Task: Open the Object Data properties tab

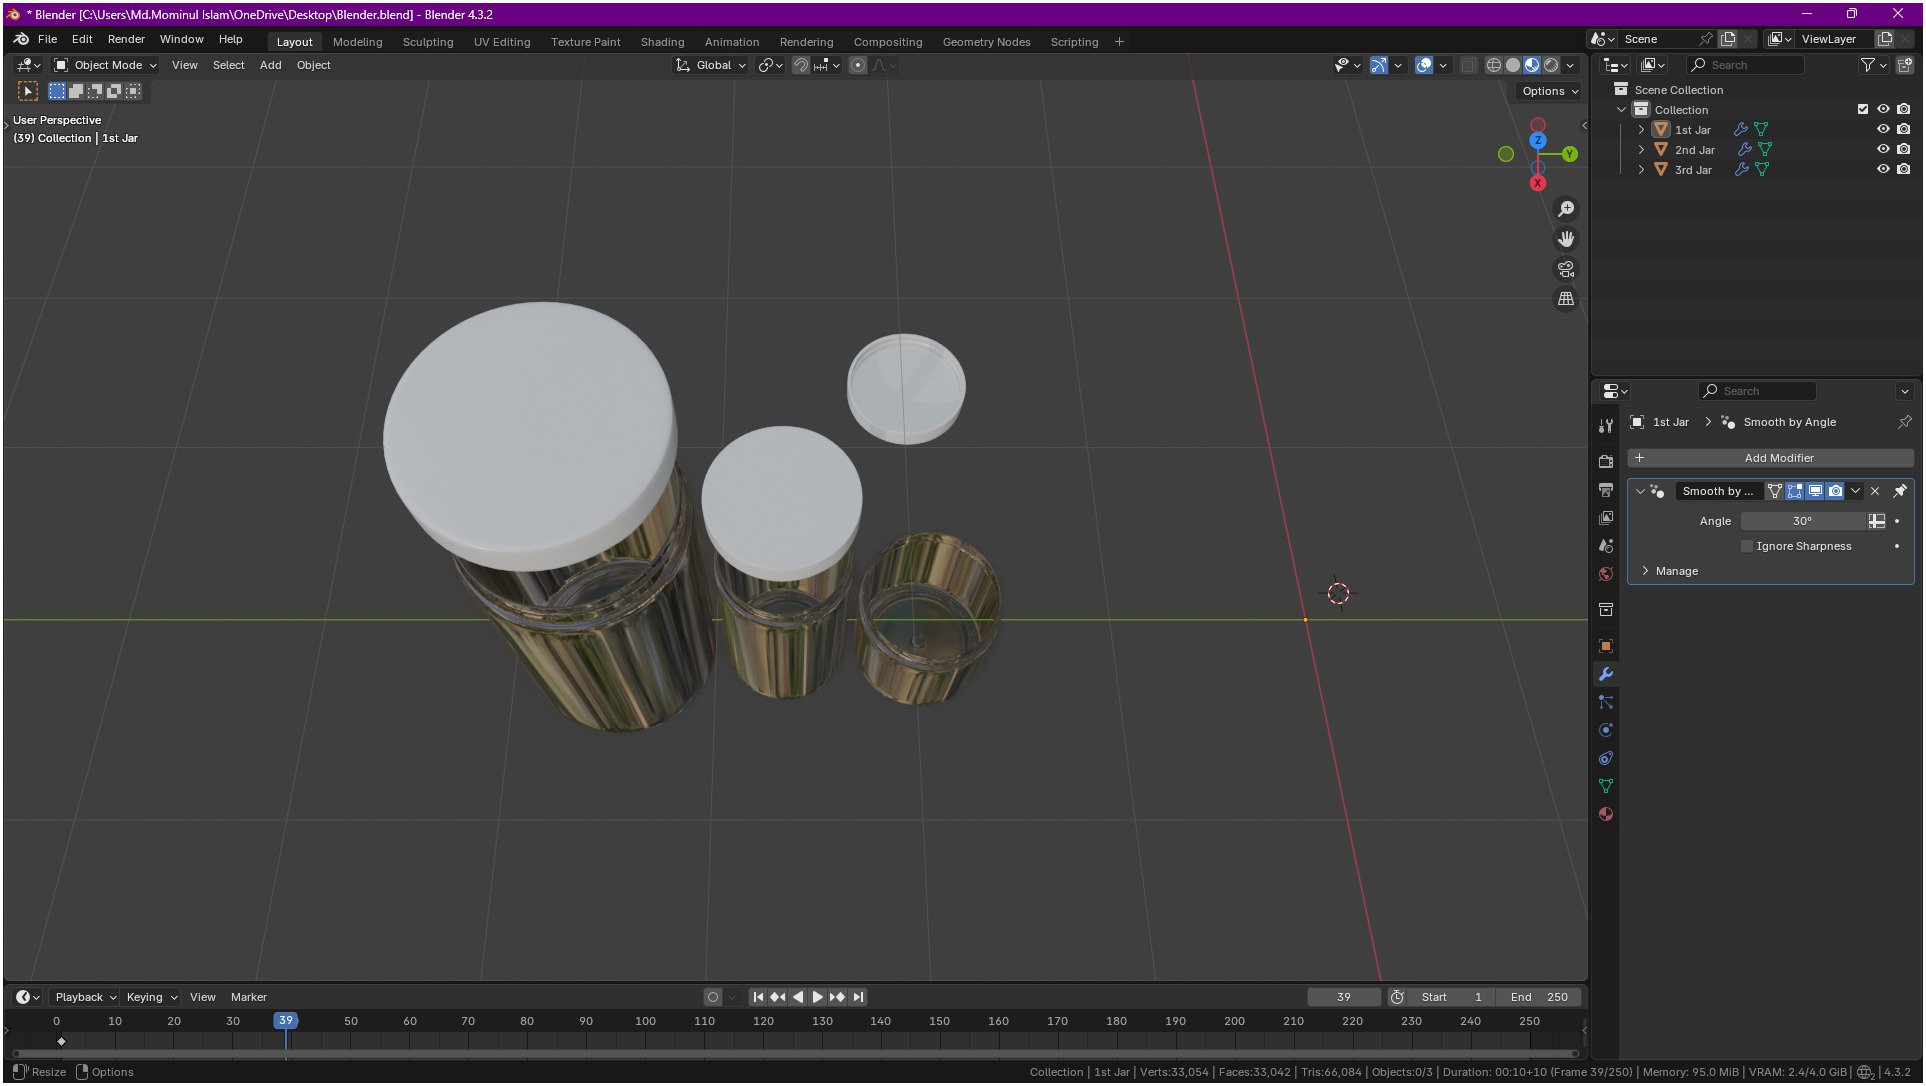Action: coord(1606,786)
